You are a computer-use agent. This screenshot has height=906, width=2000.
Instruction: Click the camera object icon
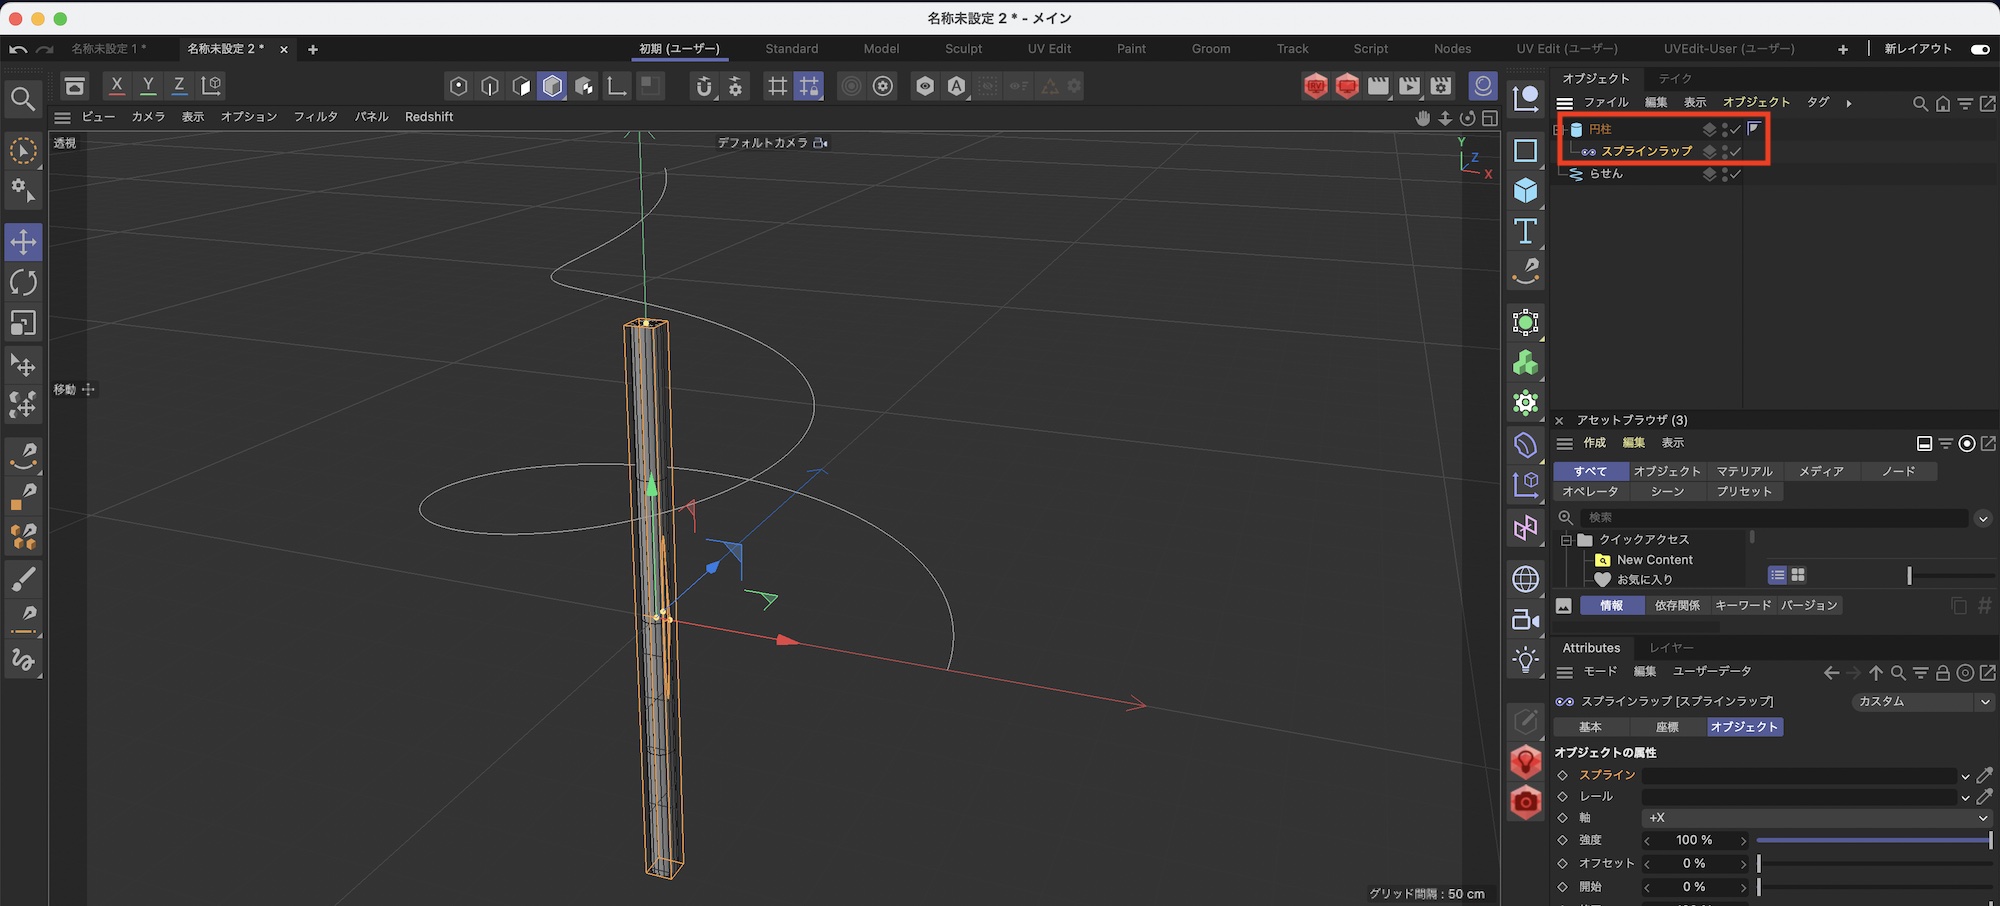point(1525,620)
